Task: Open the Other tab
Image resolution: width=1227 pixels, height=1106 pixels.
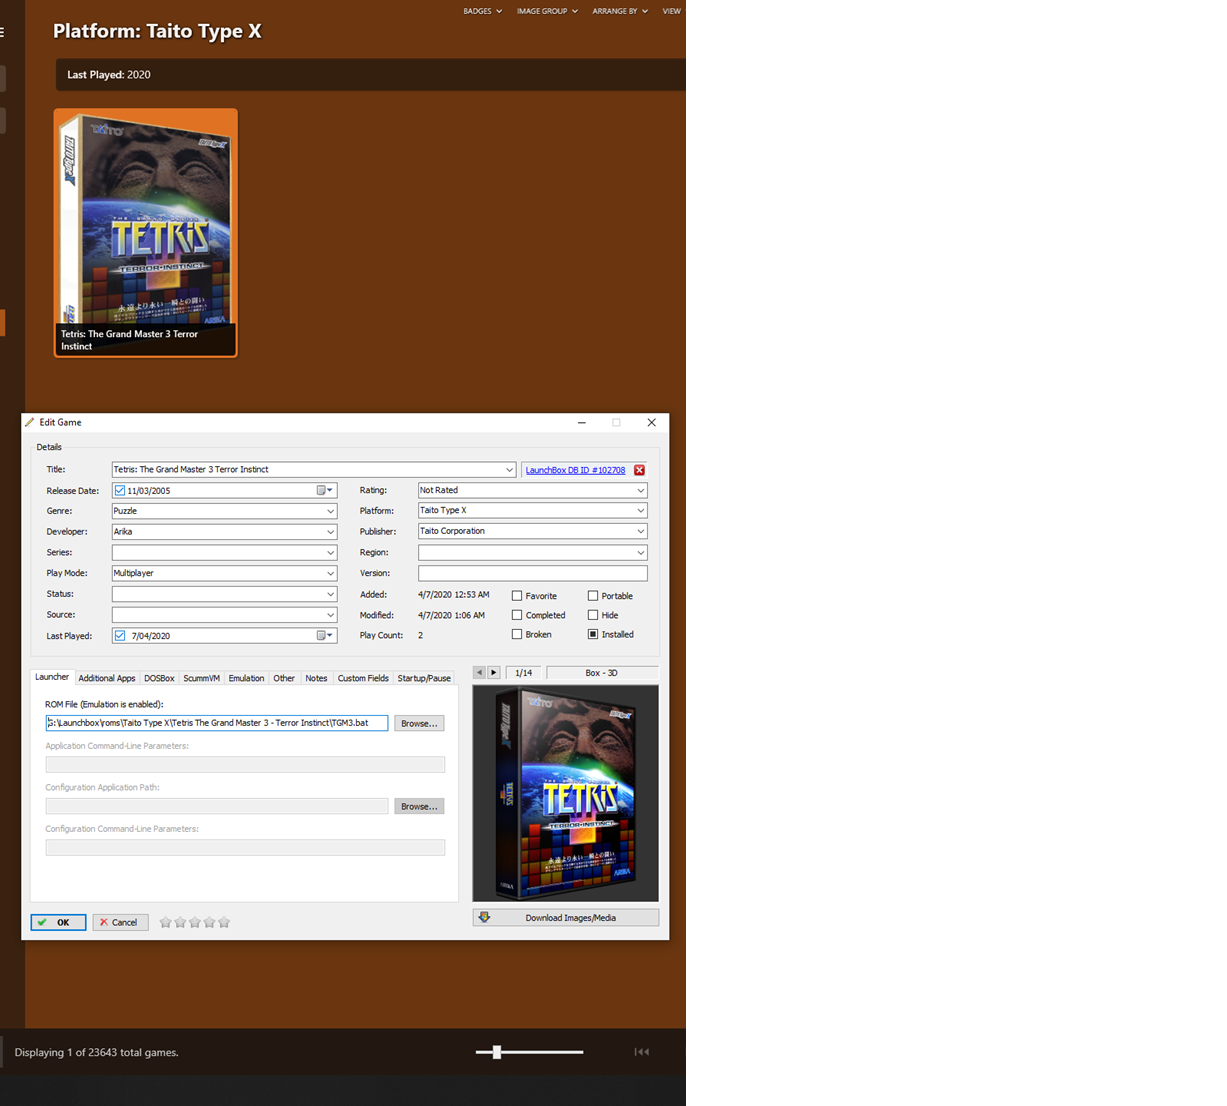Action: click(284, 678)
